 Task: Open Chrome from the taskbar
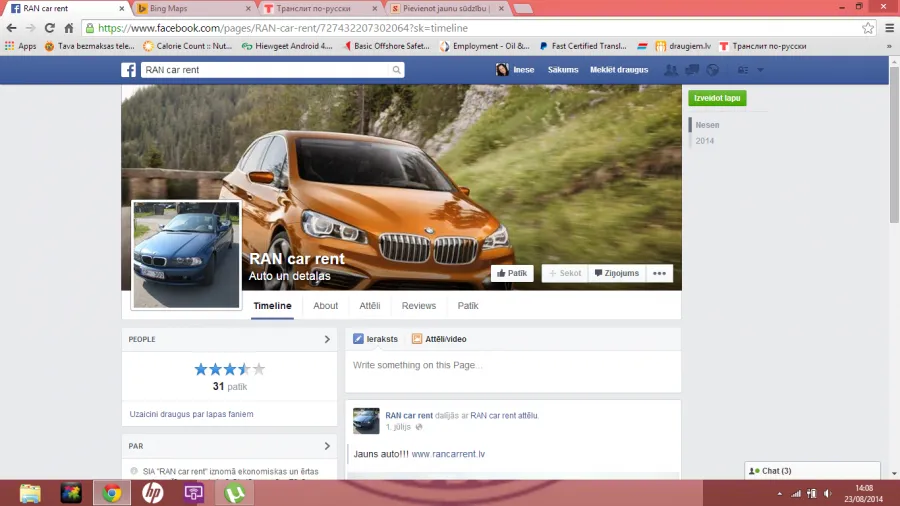coord(112,493)
